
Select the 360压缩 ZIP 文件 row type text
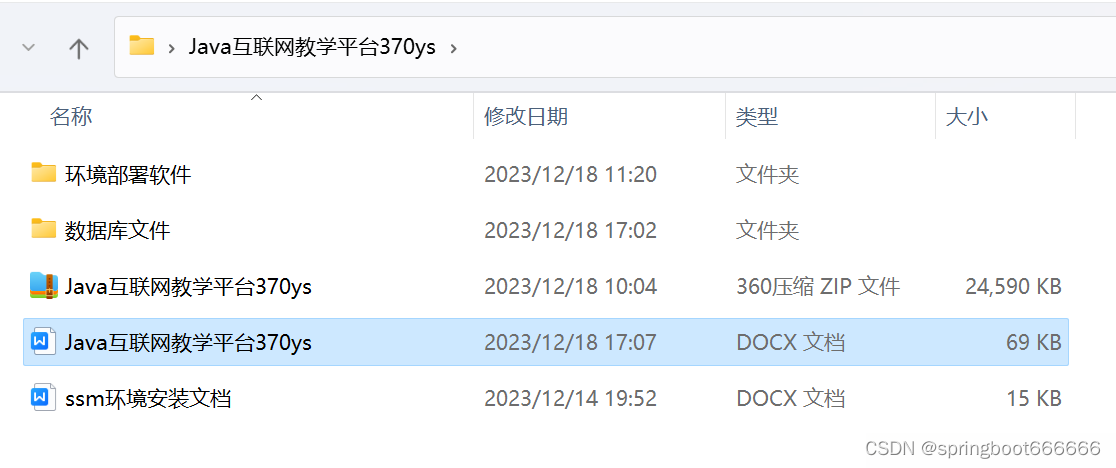pyautogui.click(x=818, y=287)
